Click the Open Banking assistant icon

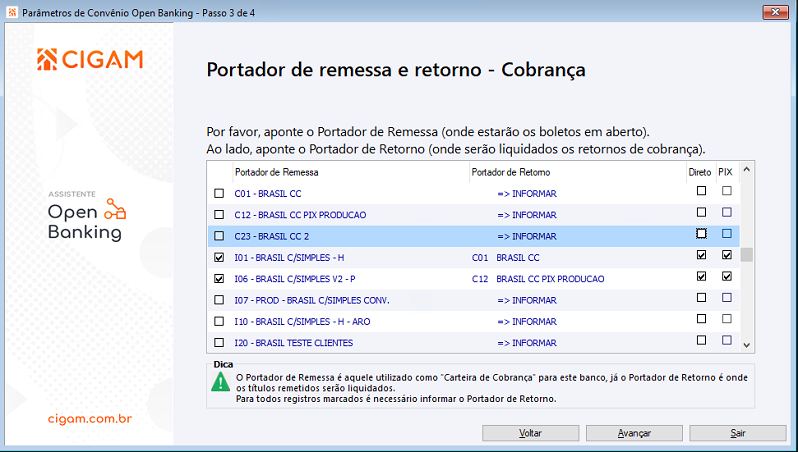(x=116, y=208)
